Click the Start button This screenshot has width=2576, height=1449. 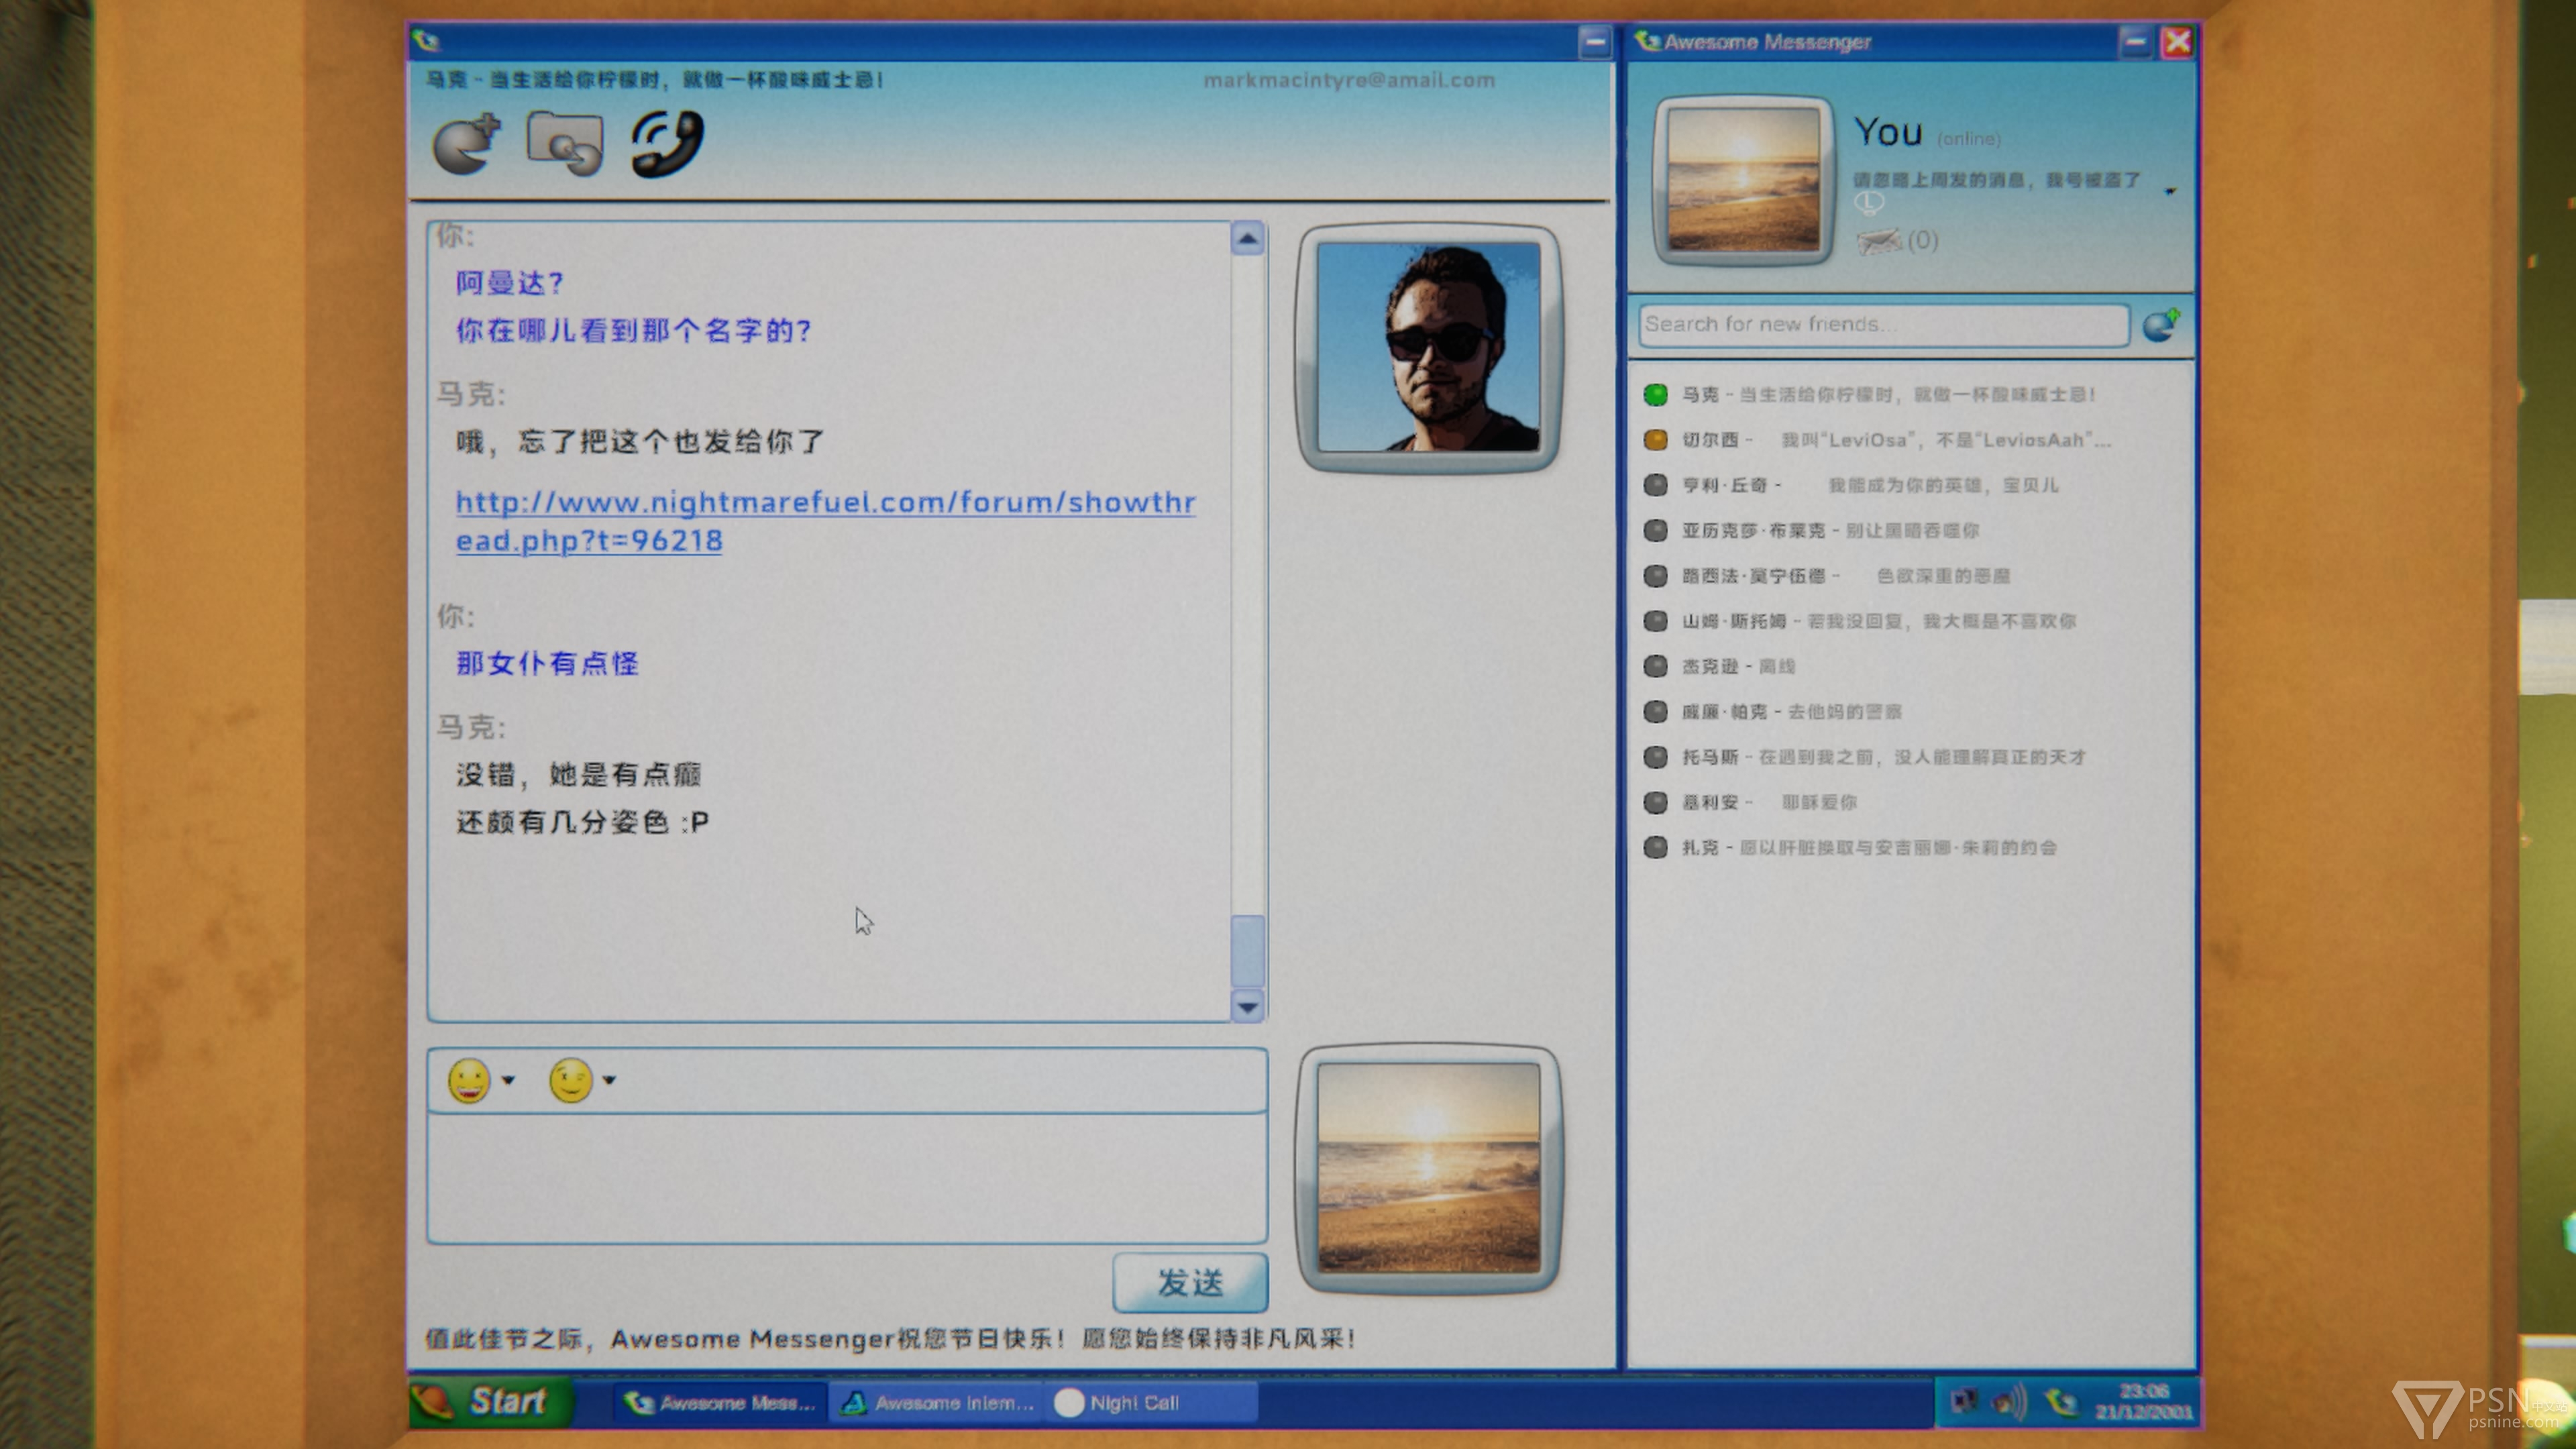point(492,1402)
